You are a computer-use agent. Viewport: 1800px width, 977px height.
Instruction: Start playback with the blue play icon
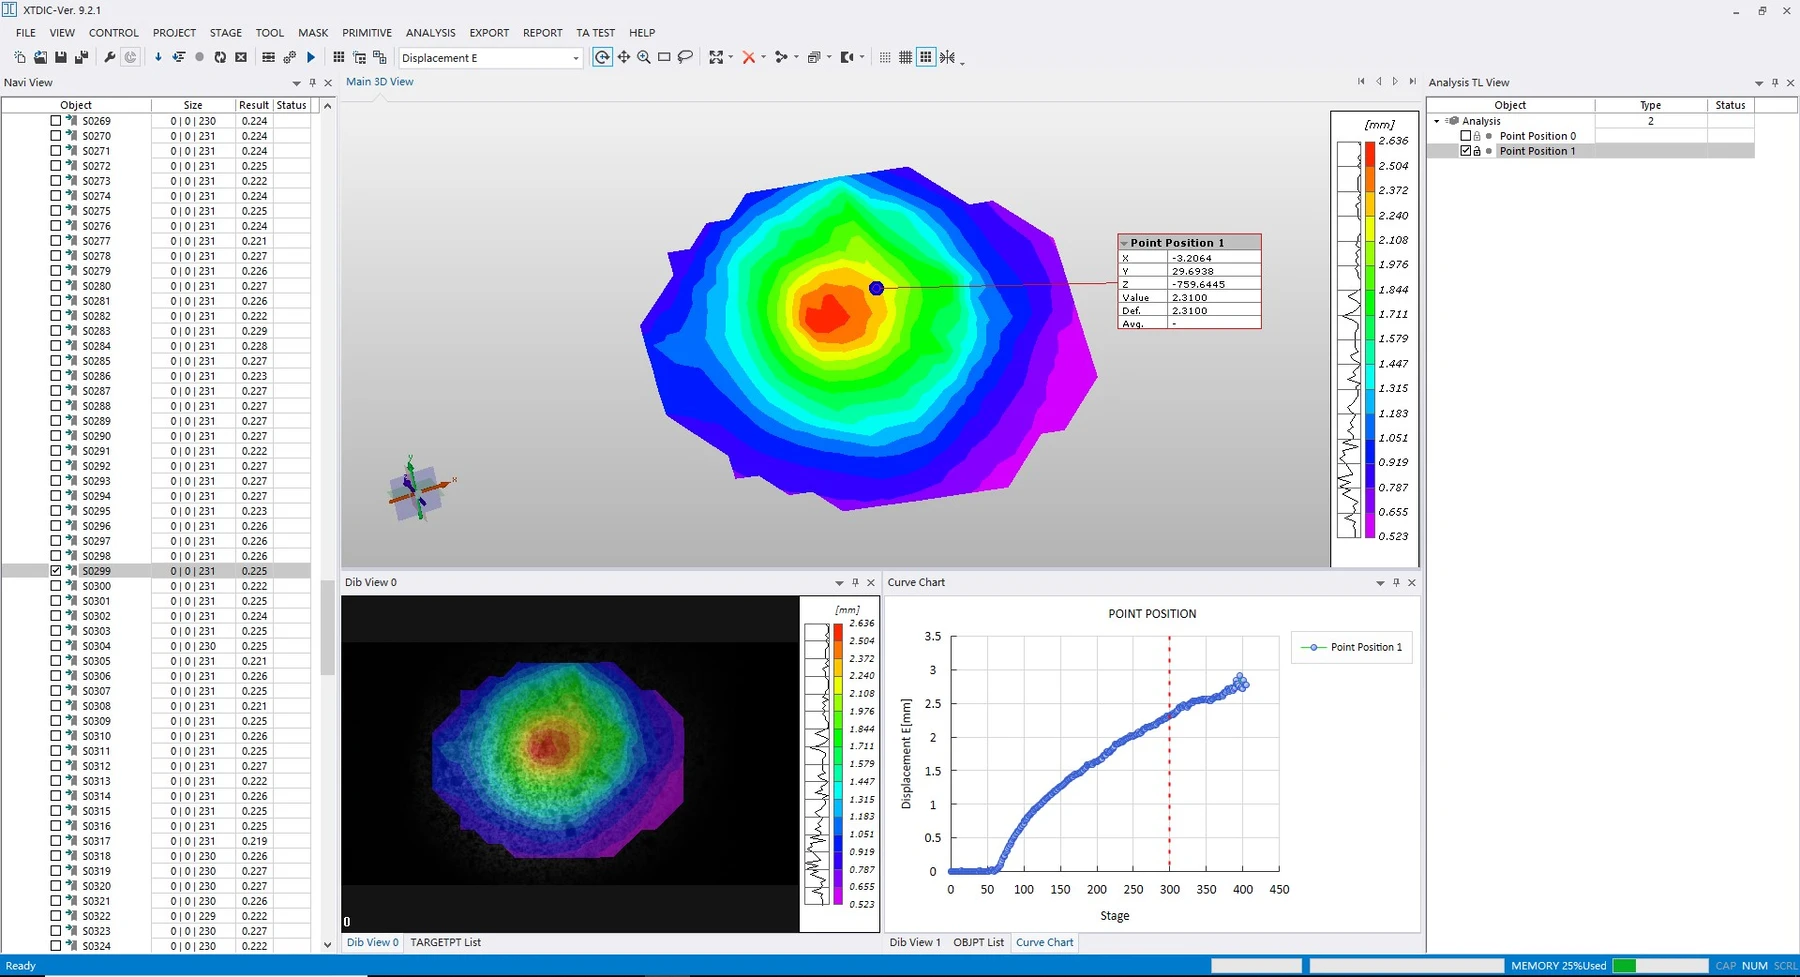(311, 58)
